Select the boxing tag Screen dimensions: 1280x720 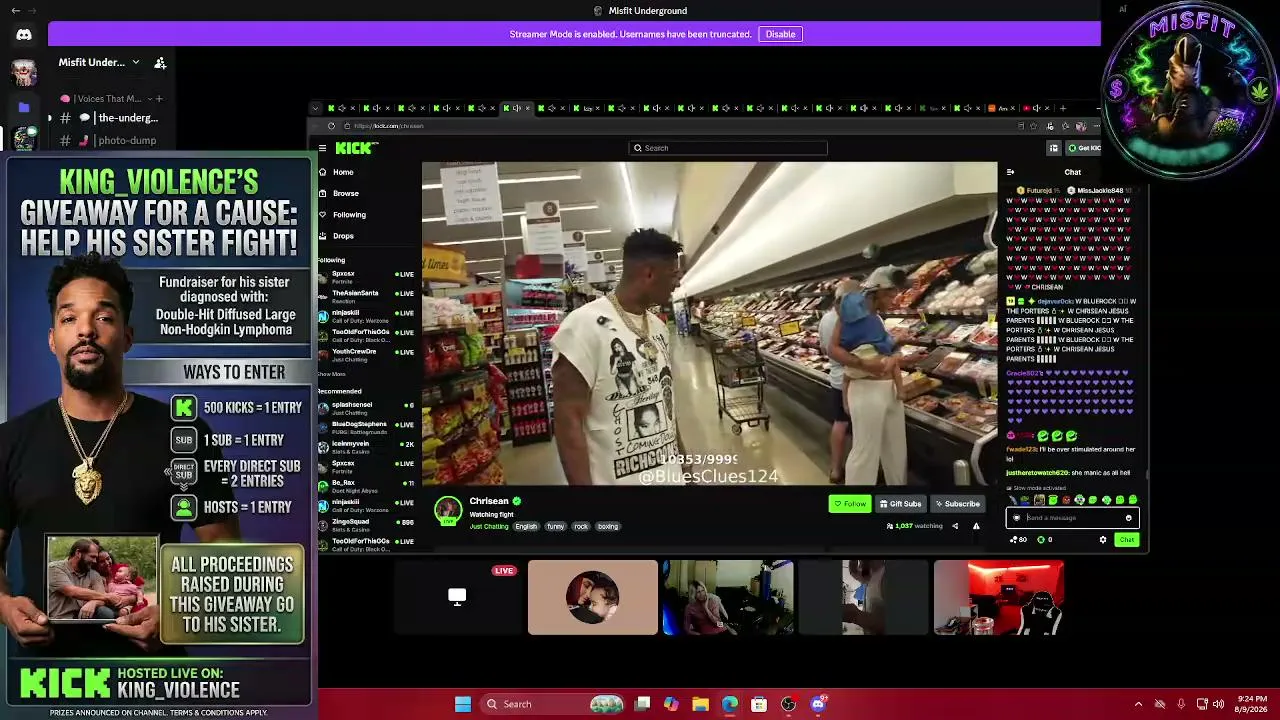608,526
